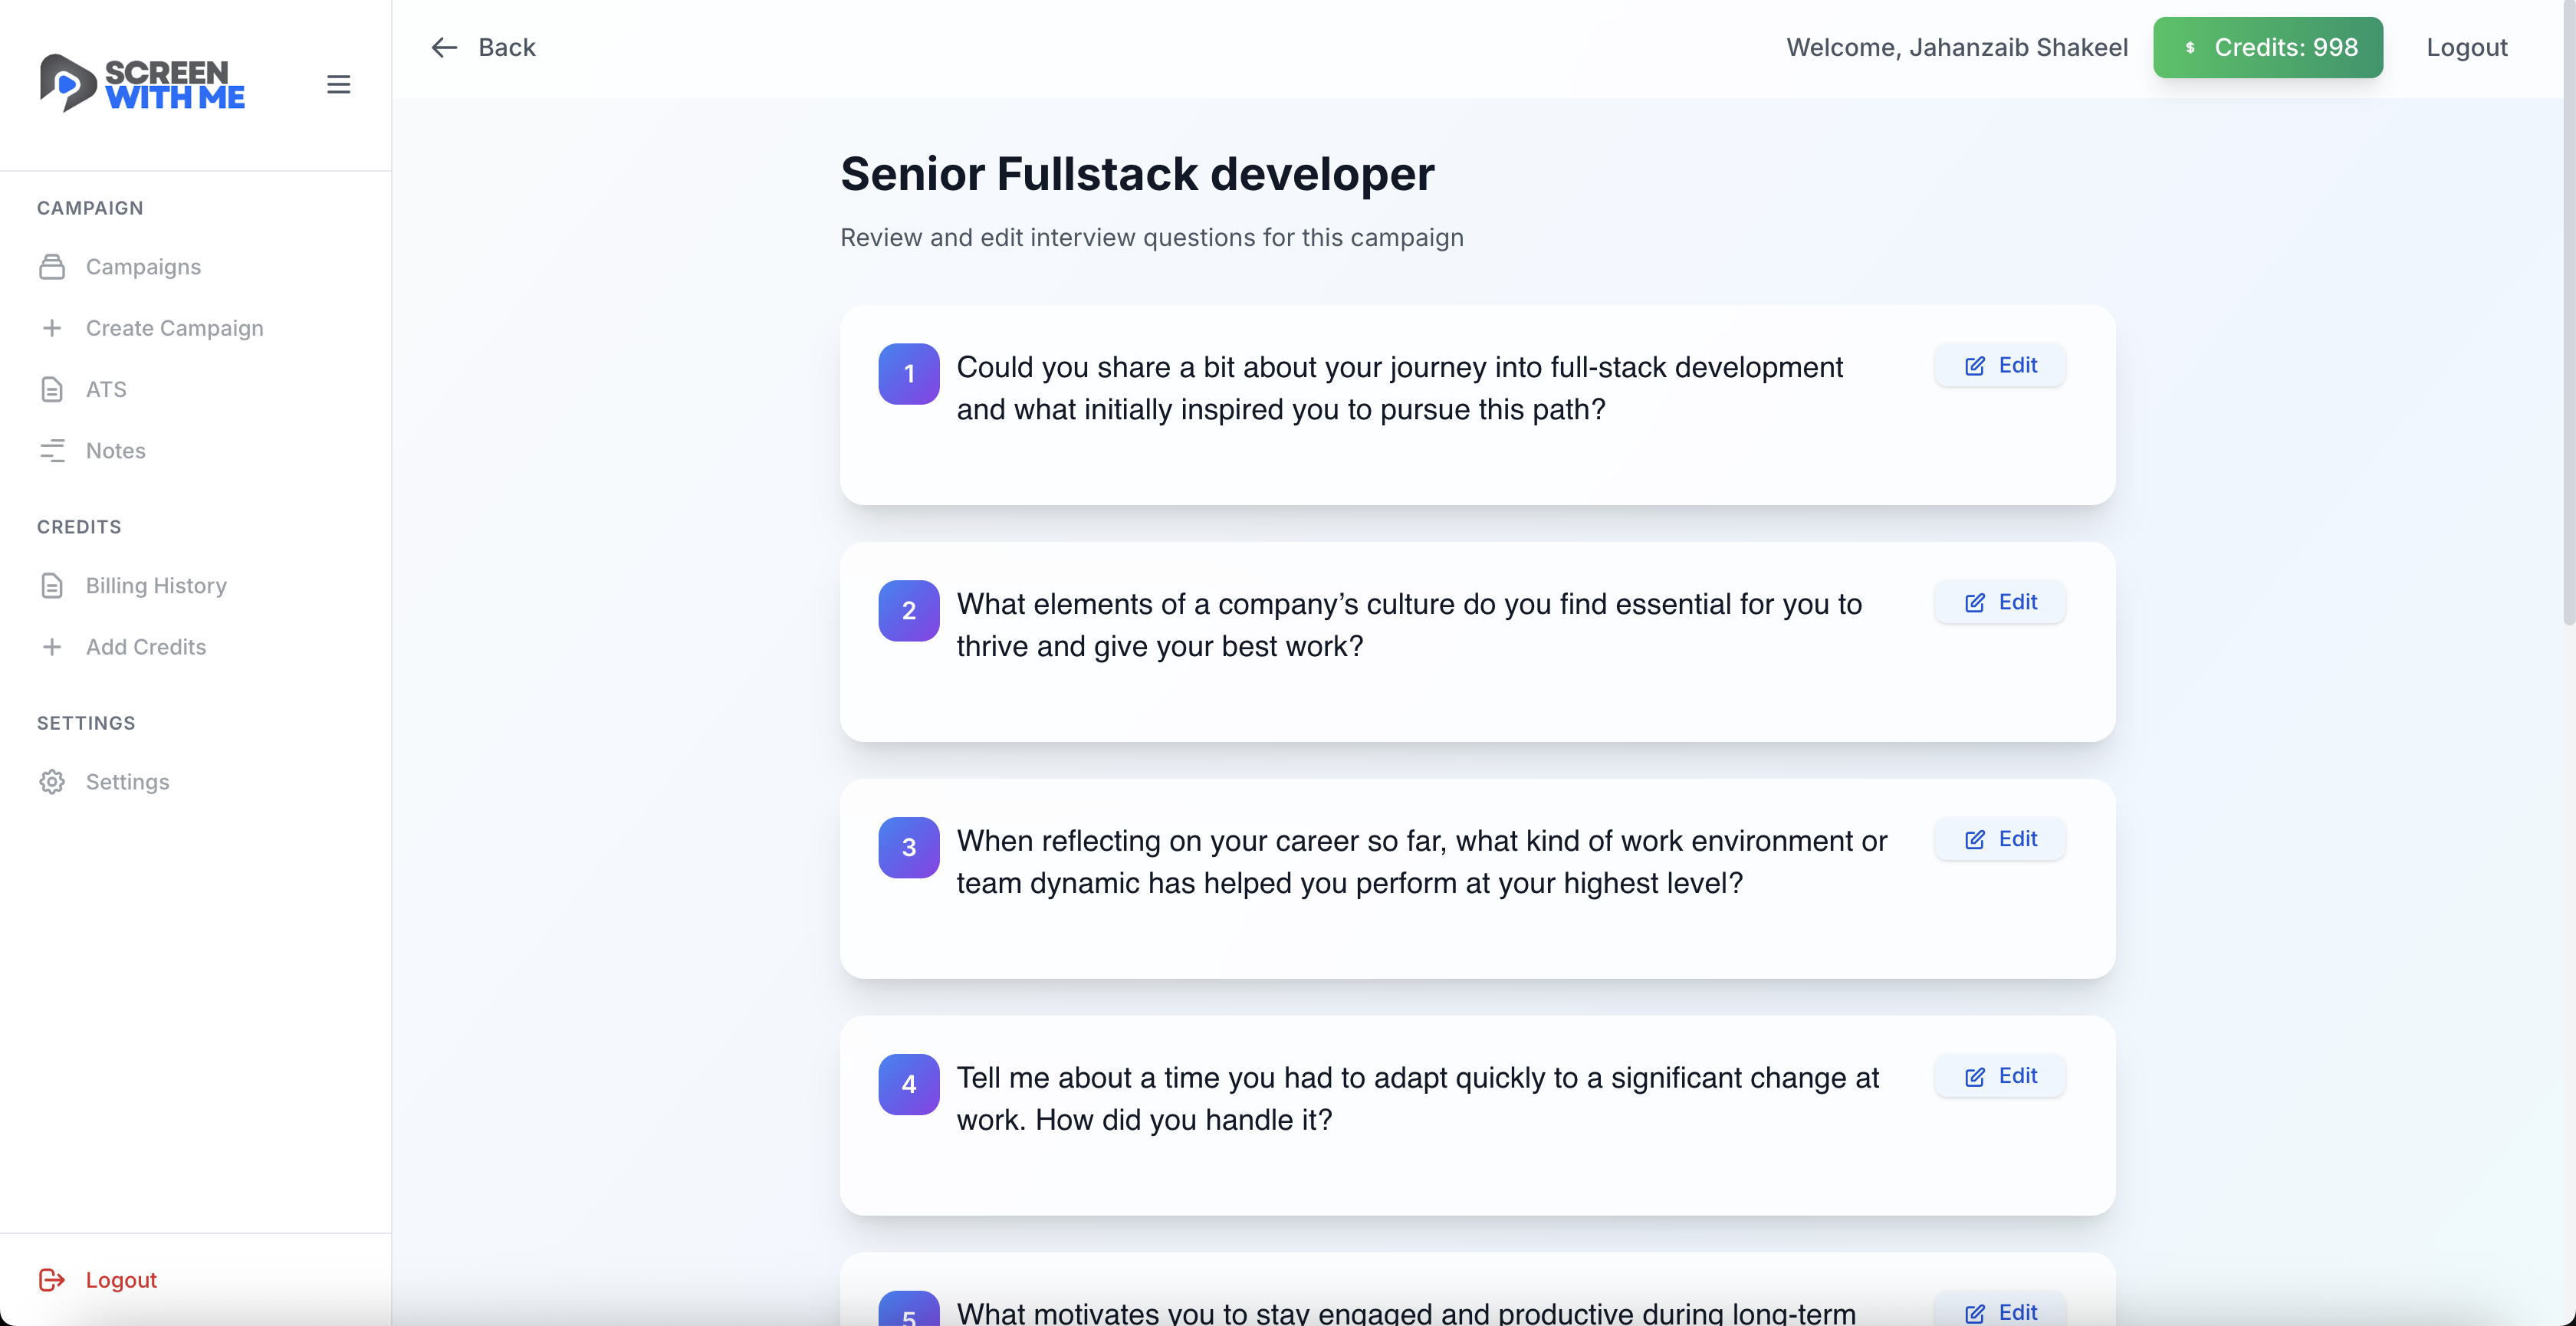Click the Create Campaign plus icon

[52, 327]
